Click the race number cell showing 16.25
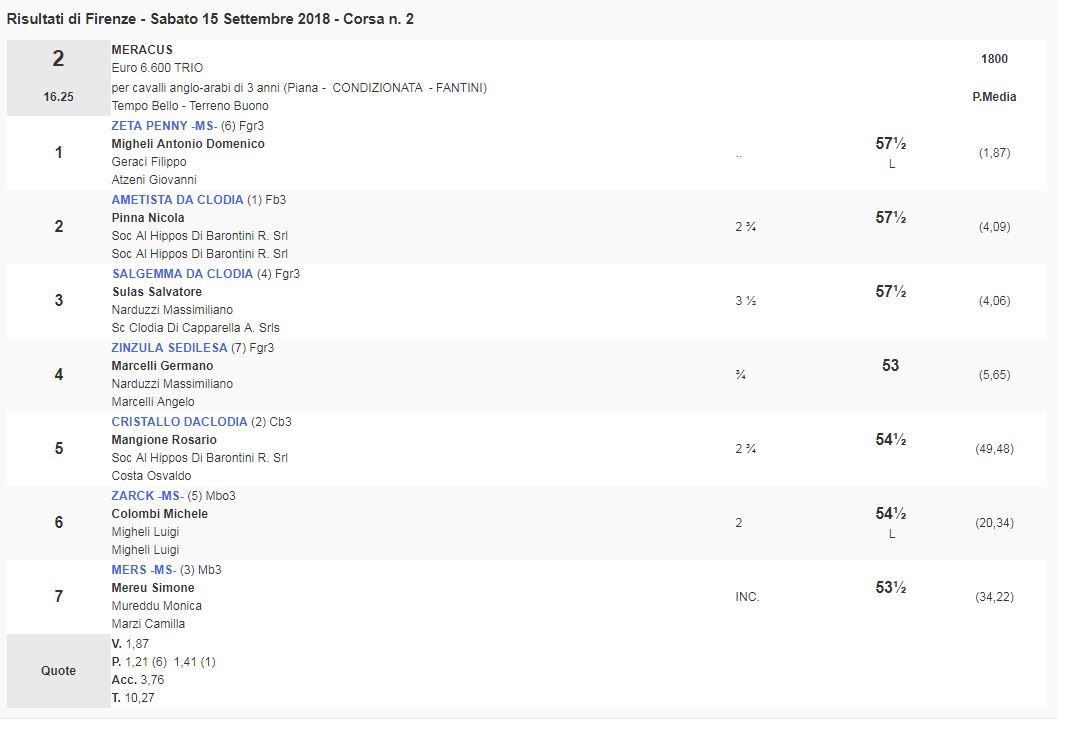 (x=58, y=97)
